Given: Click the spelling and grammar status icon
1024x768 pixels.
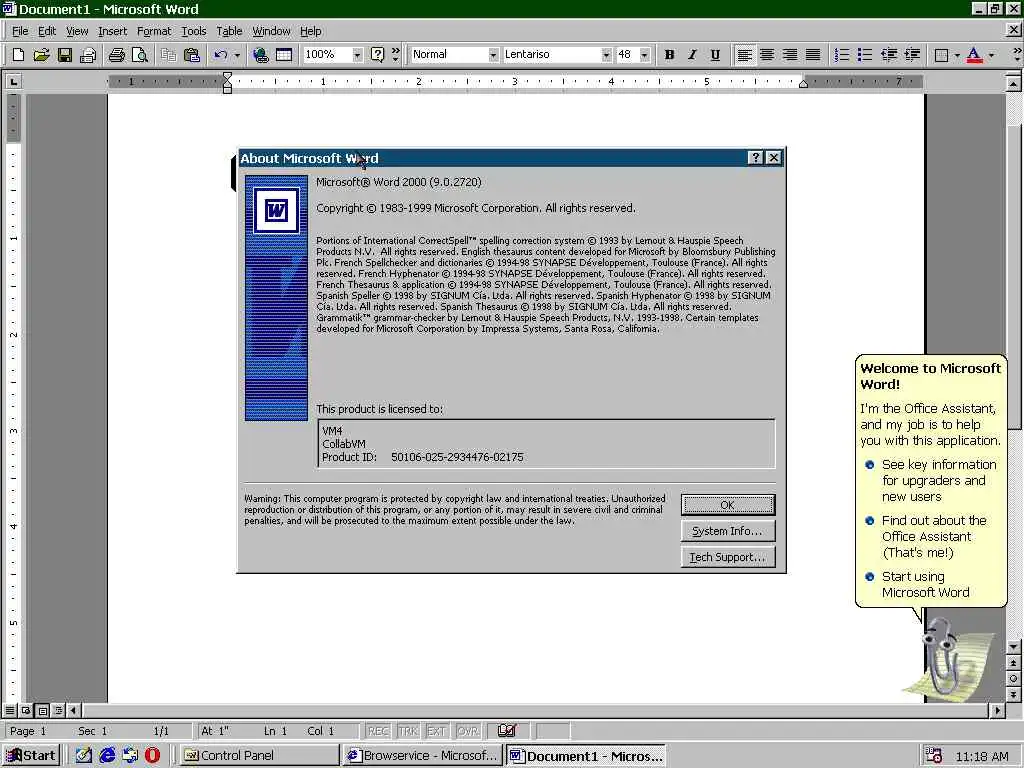Looking at the screenshot, I should tap(507, 731).
